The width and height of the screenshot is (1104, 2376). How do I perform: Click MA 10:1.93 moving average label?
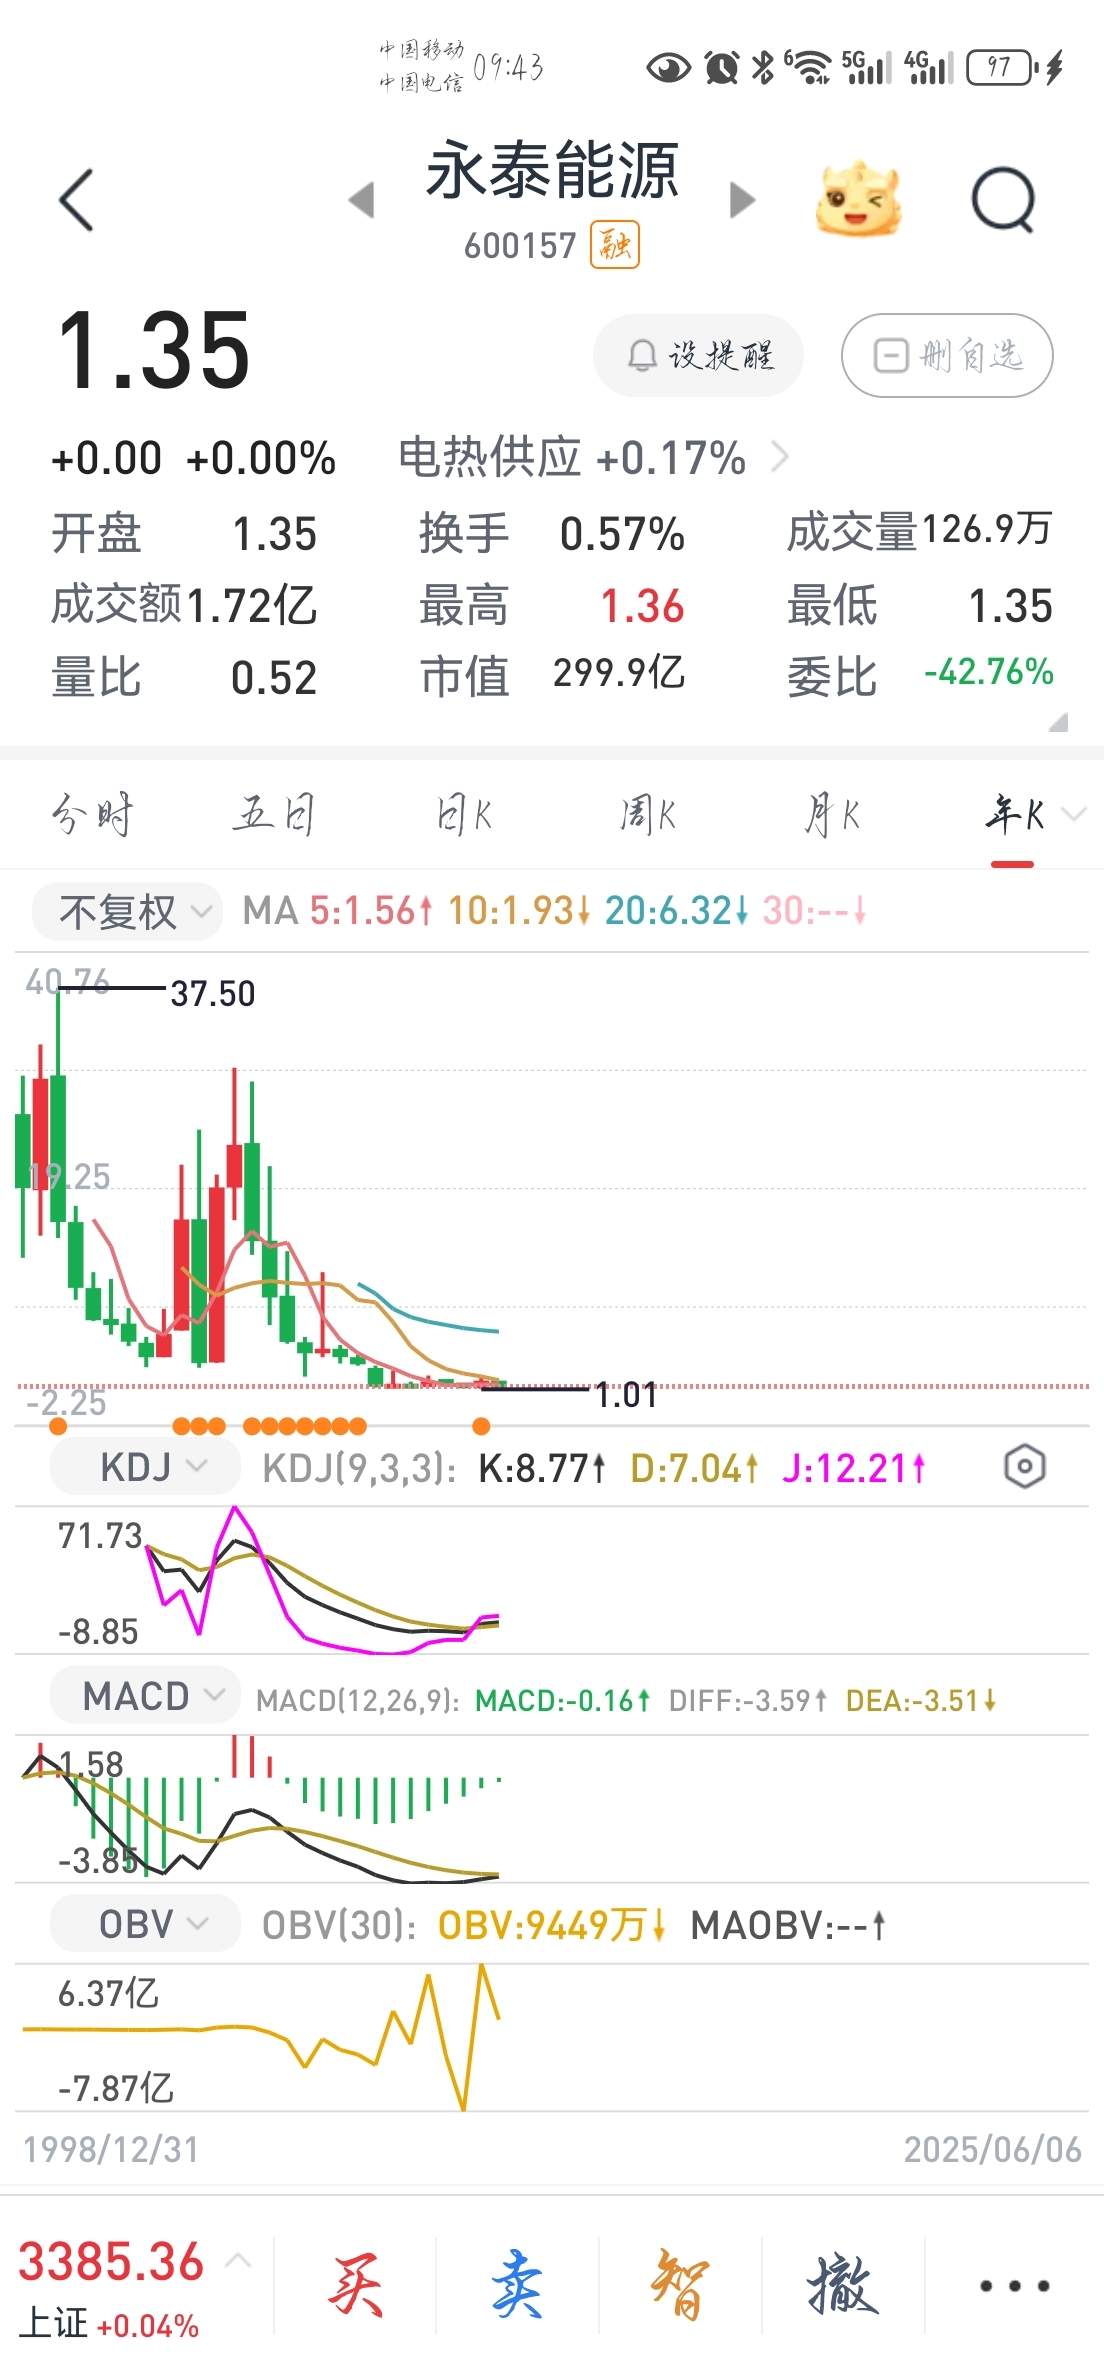[x=519, y=911]
